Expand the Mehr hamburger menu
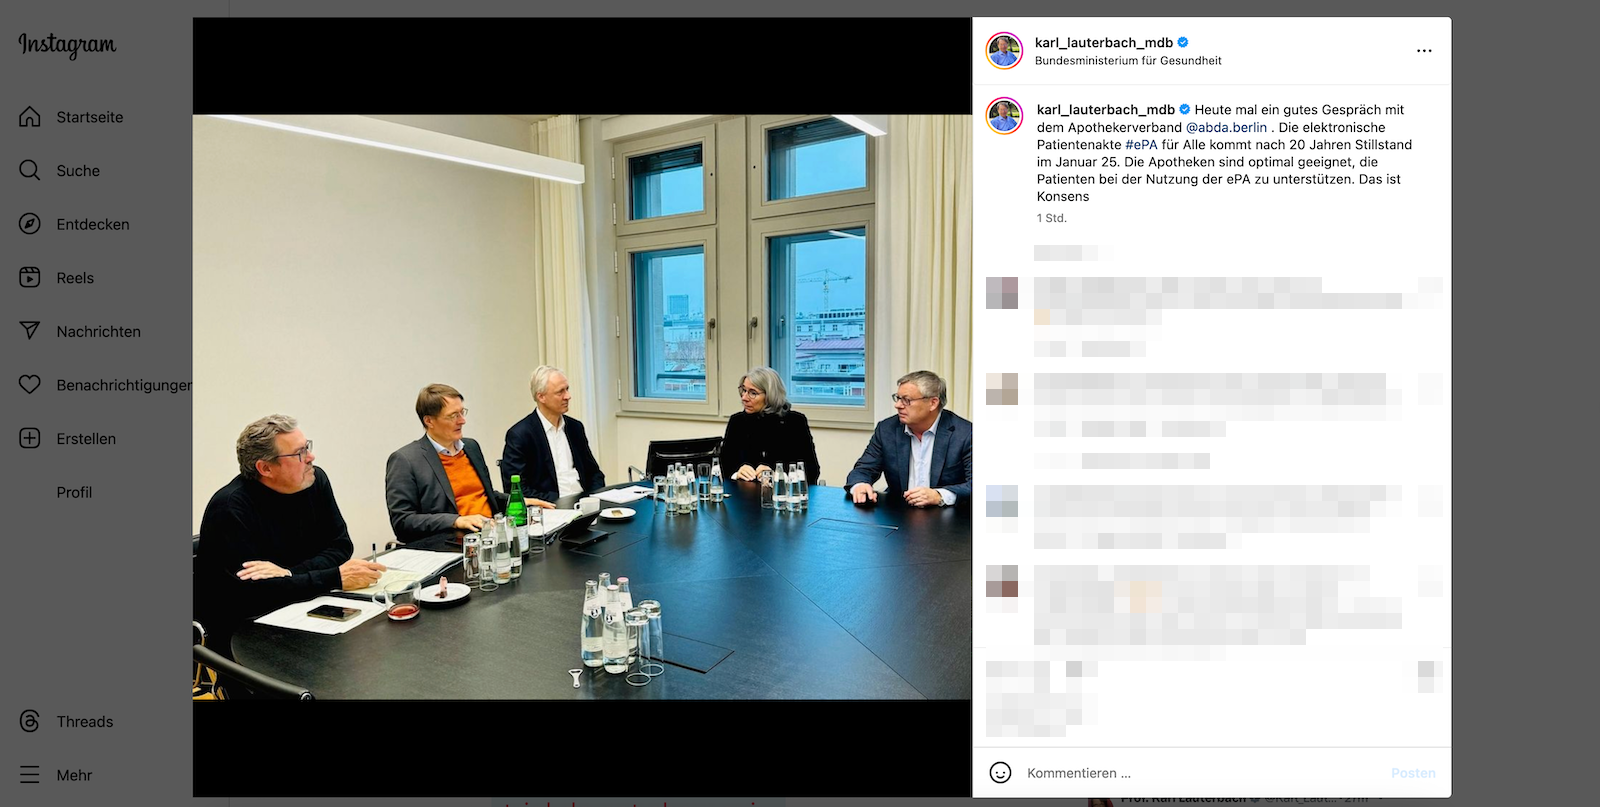 pyautogui.click(x=30, y=775)
